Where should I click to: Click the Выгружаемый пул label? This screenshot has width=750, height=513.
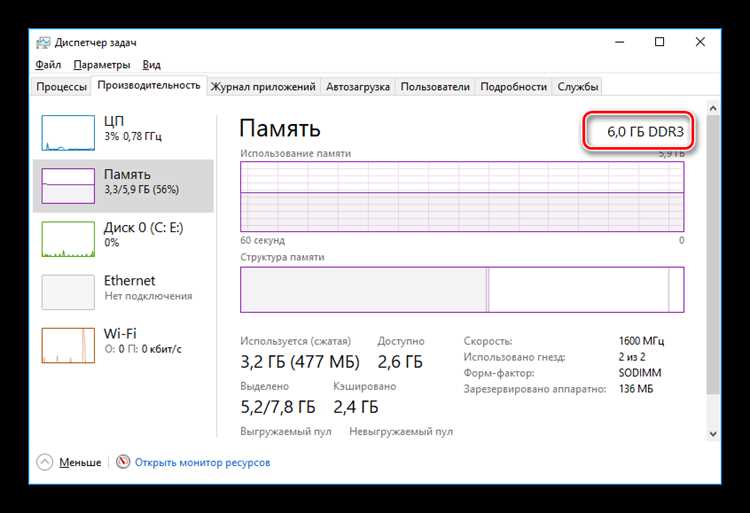[286, 431]
